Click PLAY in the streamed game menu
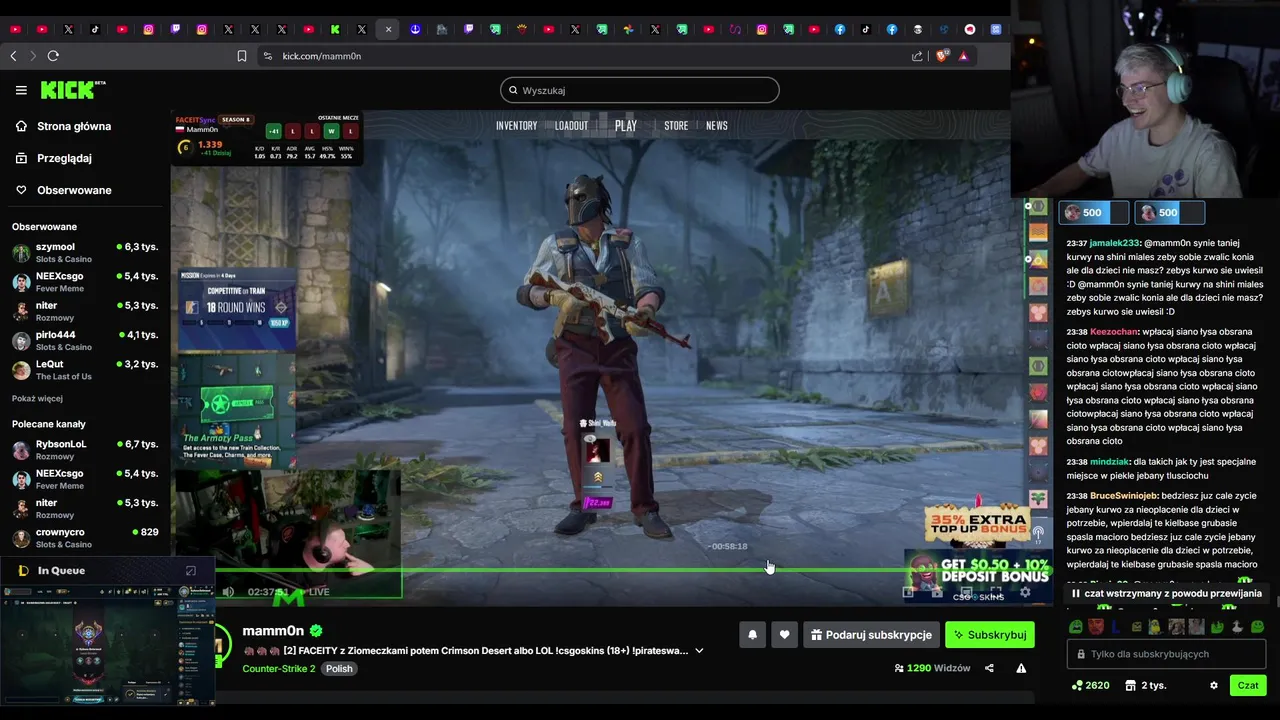Image resolution: width=1280 pixels, height=720 pixels. (x=626, y=126)
